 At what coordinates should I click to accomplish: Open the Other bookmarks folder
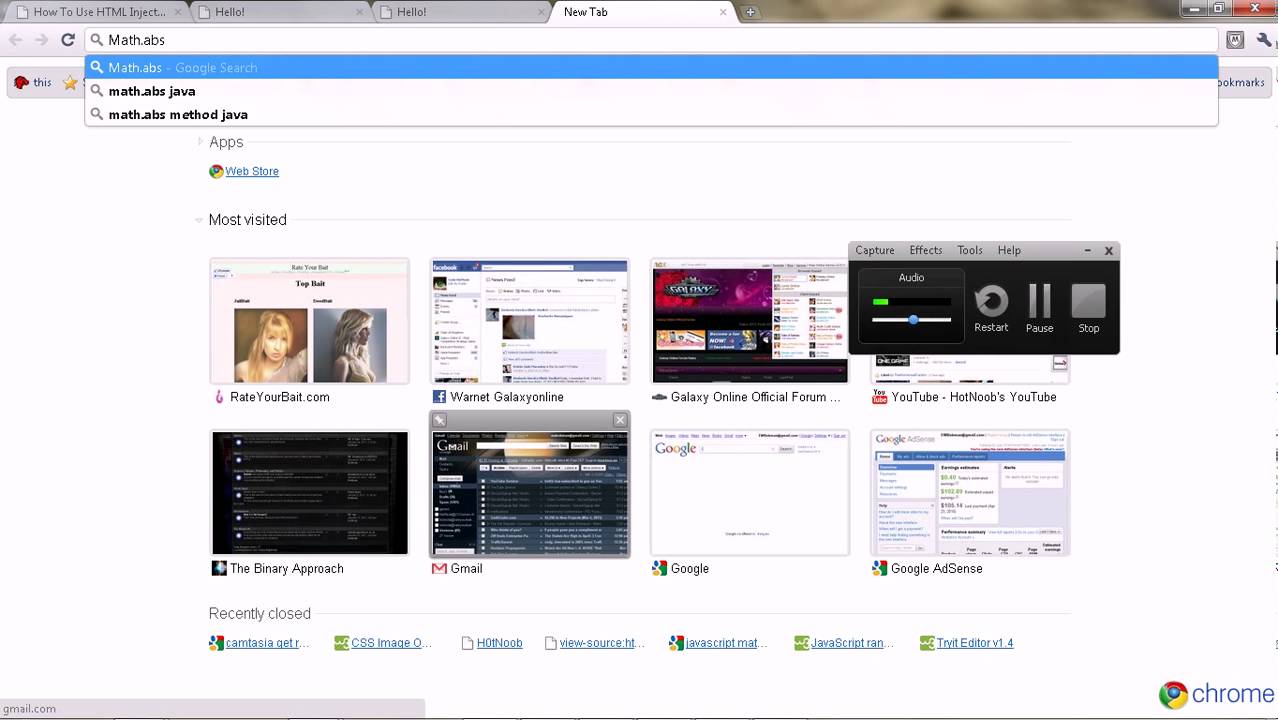coord(1243,83)
